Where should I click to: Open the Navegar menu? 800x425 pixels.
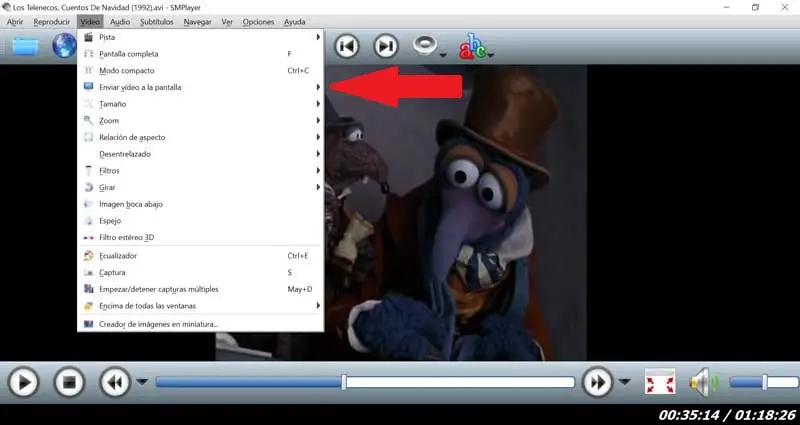197,22
